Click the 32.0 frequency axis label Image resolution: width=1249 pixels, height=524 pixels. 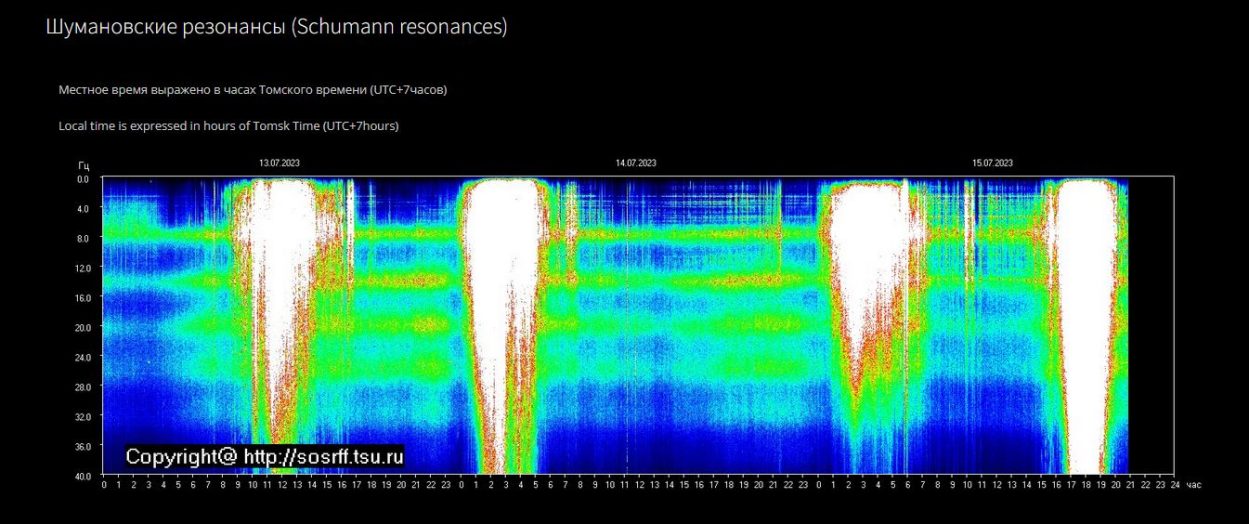point(82,416)
